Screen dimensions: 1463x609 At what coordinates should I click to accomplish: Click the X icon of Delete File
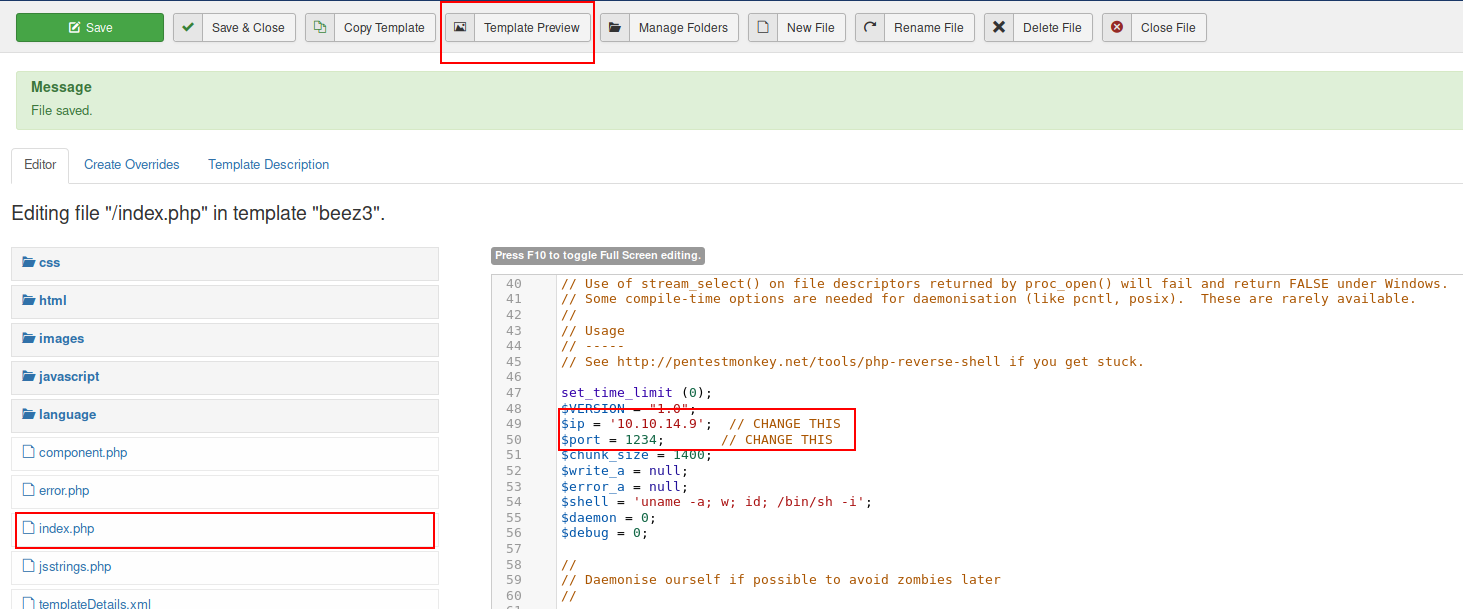pos(998,28)
